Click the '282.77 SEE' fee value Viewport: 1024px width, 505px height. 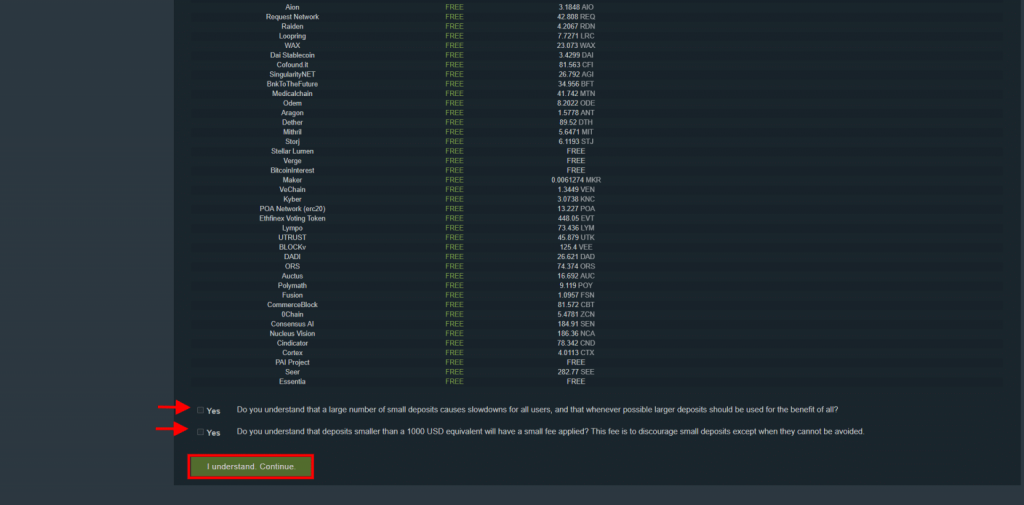[575, 372]
